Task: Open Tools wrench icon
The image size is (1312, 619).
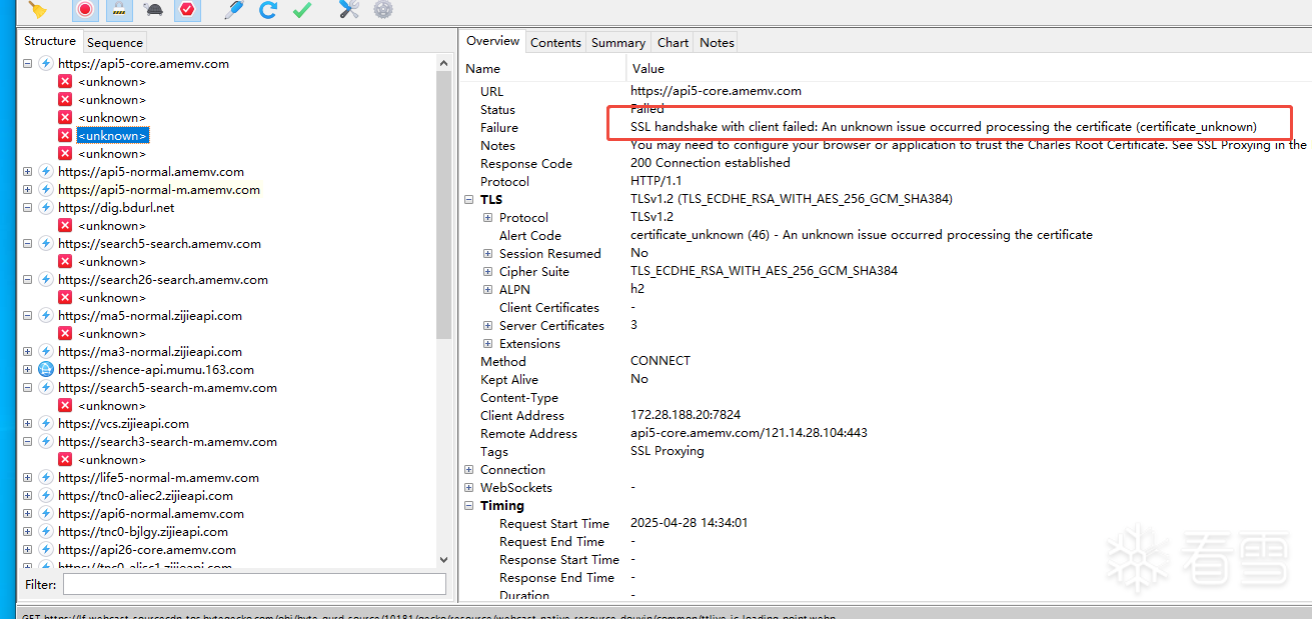Action: pos(349,9)
